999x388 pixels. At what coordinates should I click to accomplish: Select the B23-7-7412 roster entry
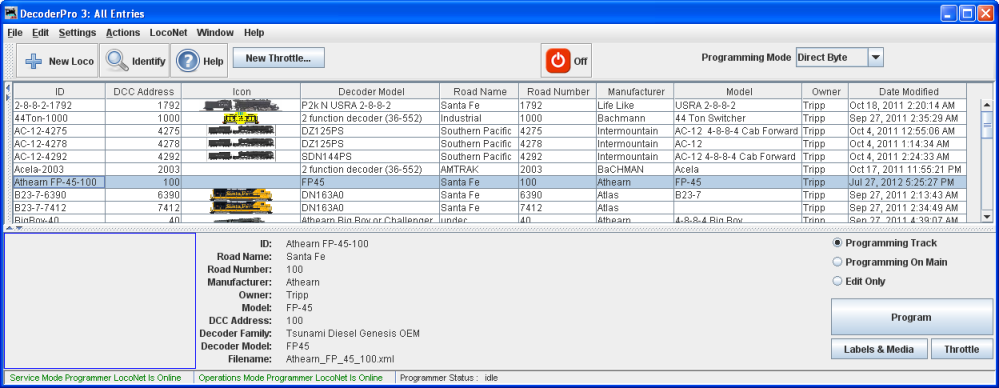click(x=490, y=207)
